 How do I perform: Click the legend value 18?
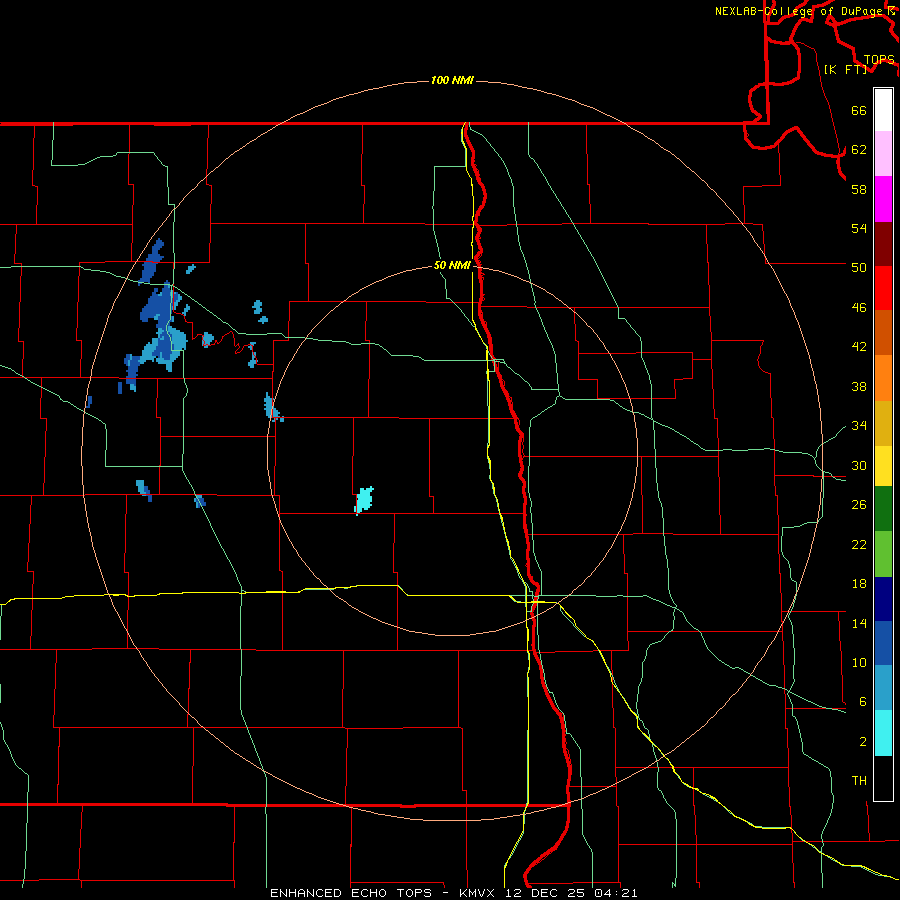pos(859,584)
